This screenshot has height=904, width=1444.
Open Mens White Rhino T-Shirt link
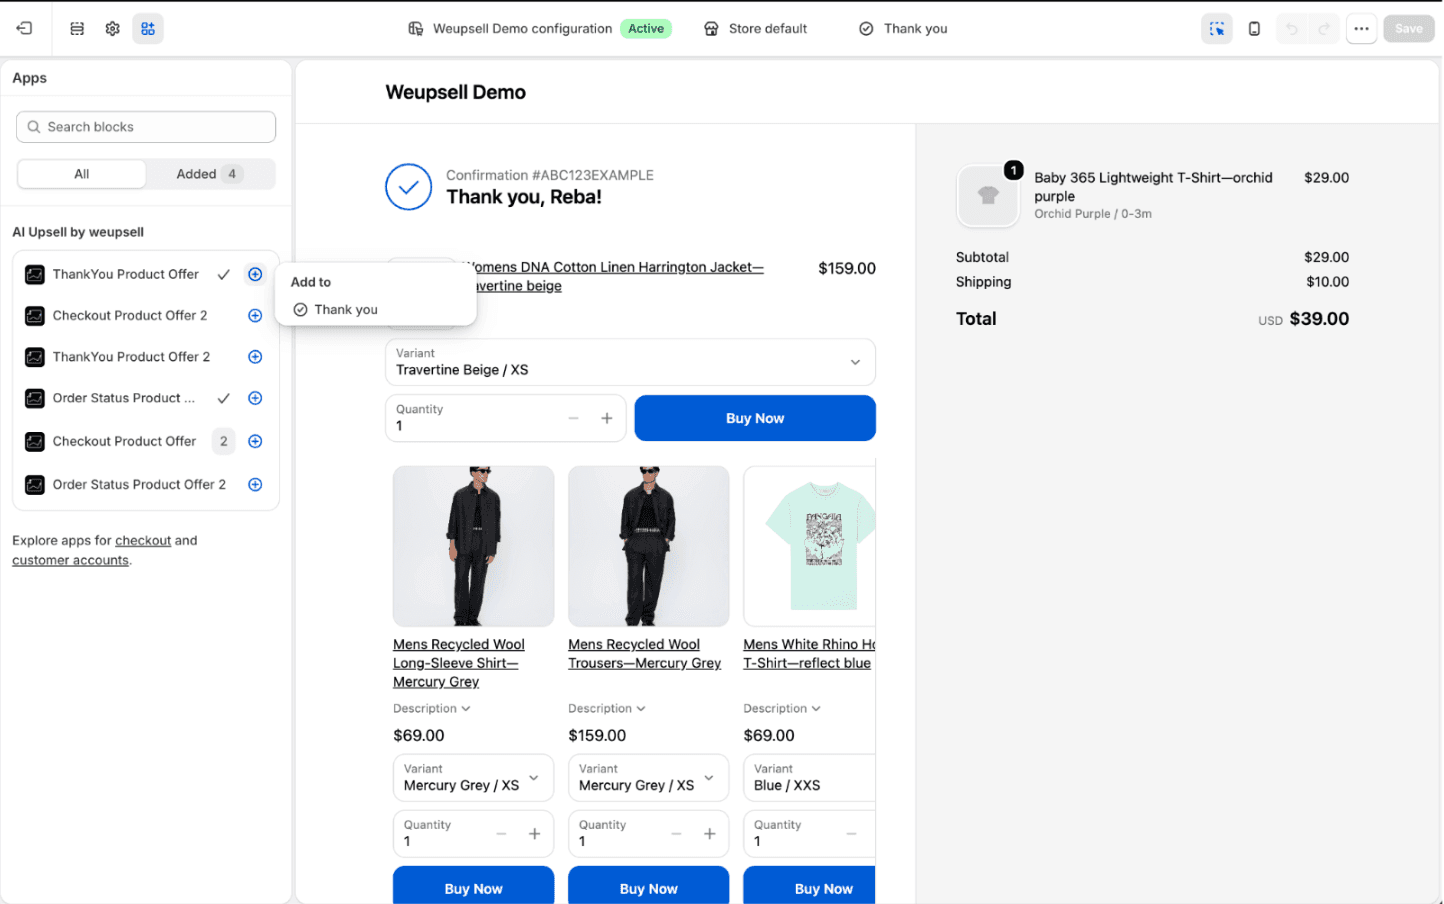(x=809, y=654)
